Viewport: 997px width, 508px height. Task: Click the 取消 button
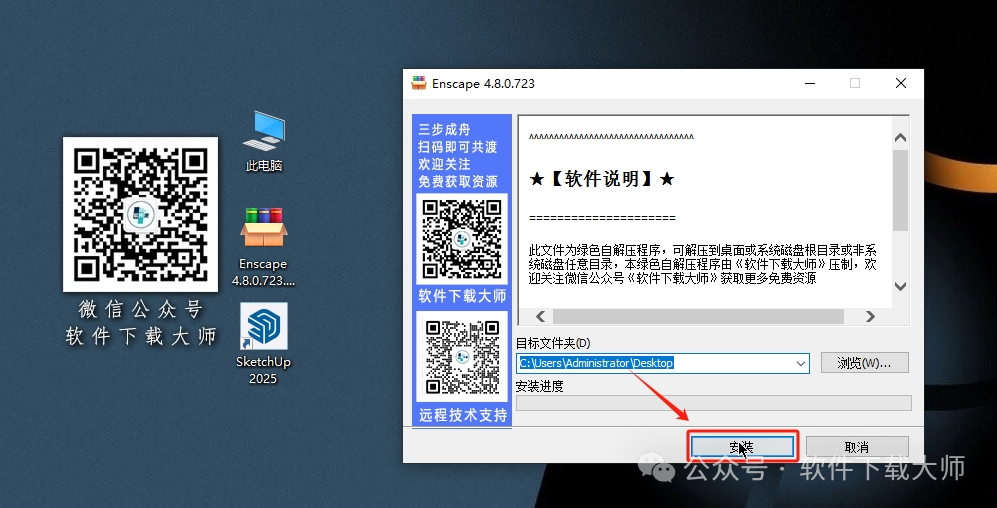pyautogui.click(x=856, y=447)
